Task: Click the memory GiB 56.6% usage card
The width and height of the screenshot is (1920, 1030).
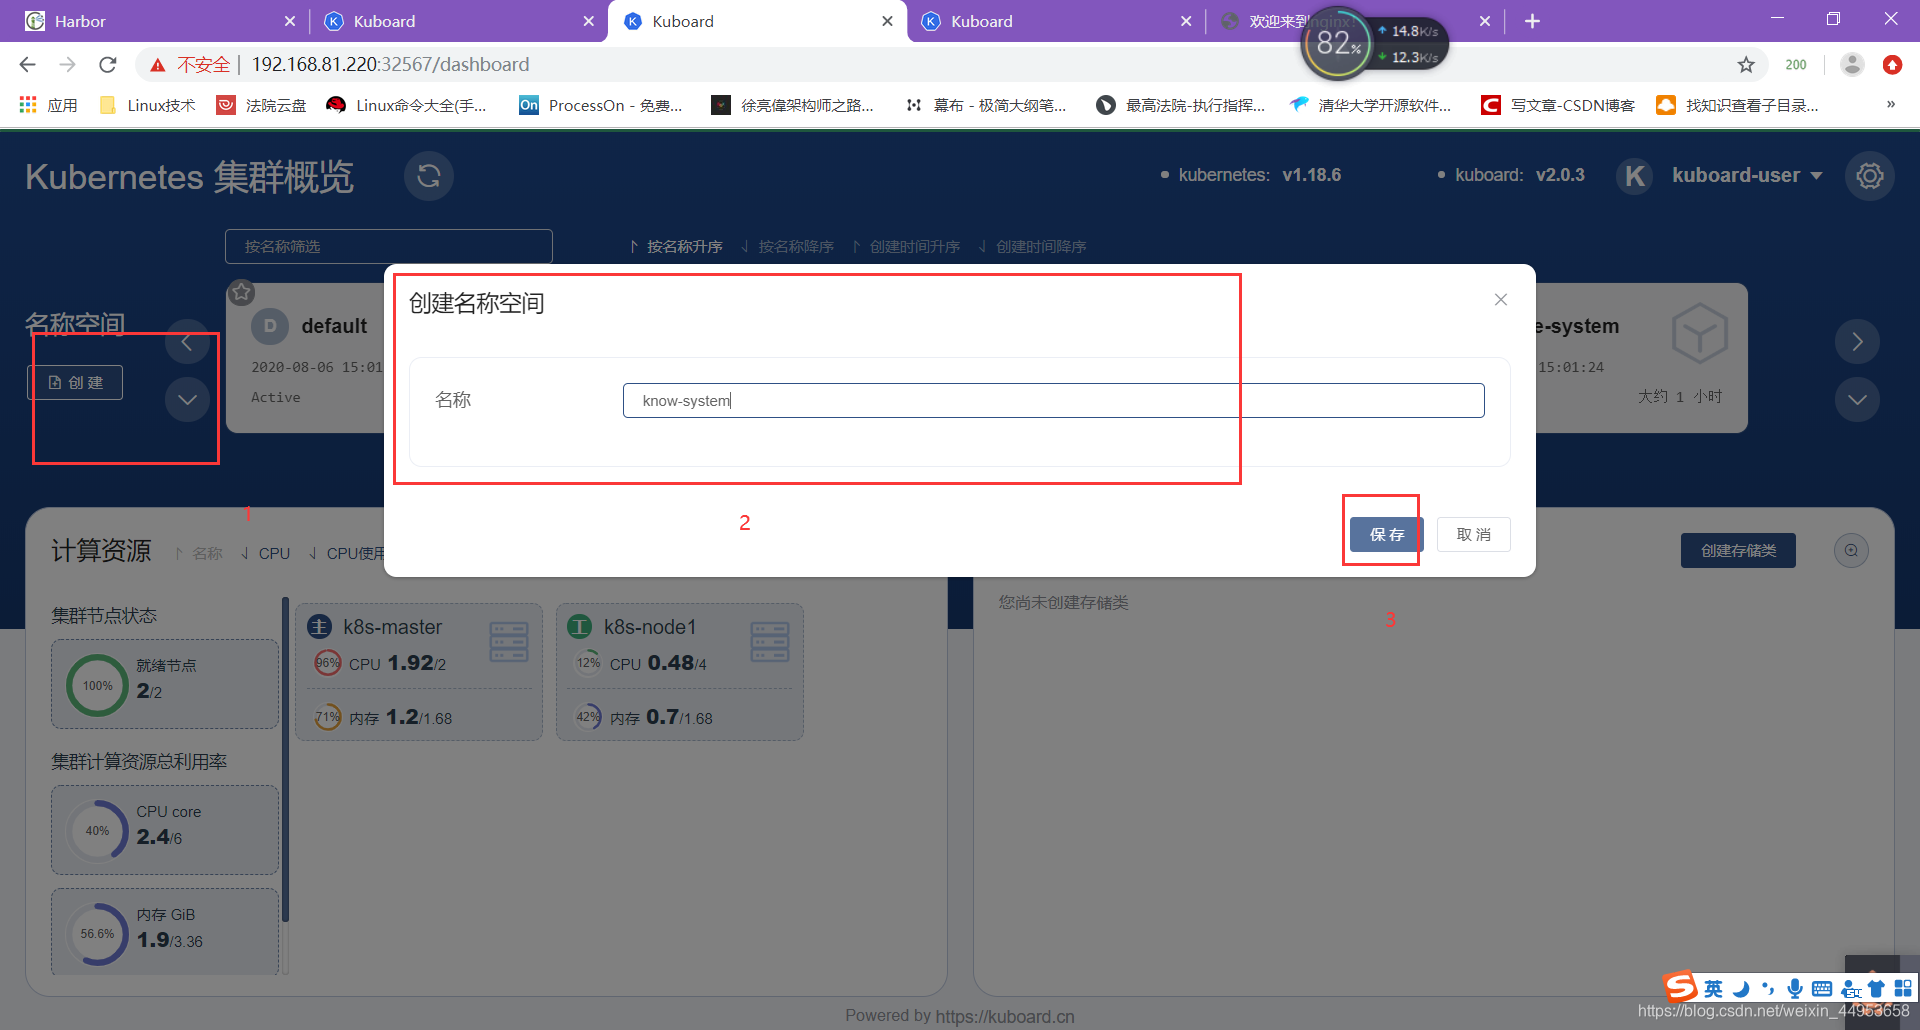Action: [165, 932]
